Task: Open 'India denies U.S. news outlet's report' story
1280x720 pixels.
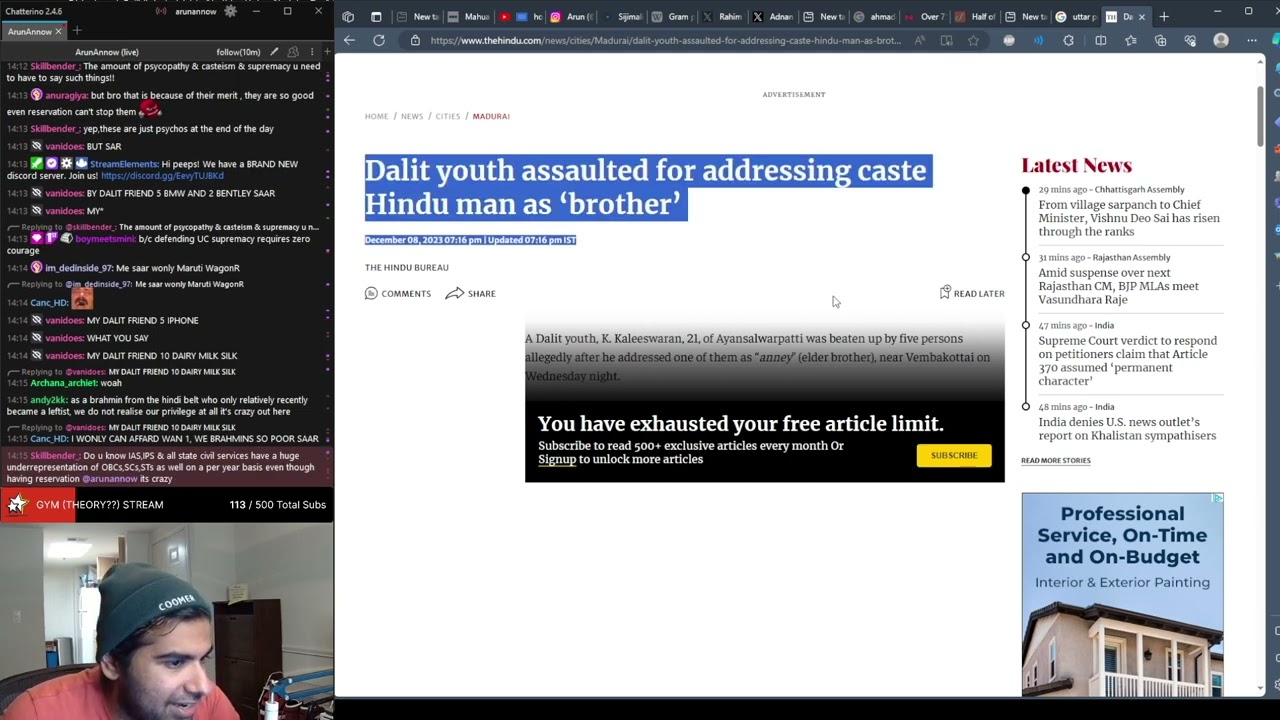Action: pyautogui.click(x=1127, y=429)
